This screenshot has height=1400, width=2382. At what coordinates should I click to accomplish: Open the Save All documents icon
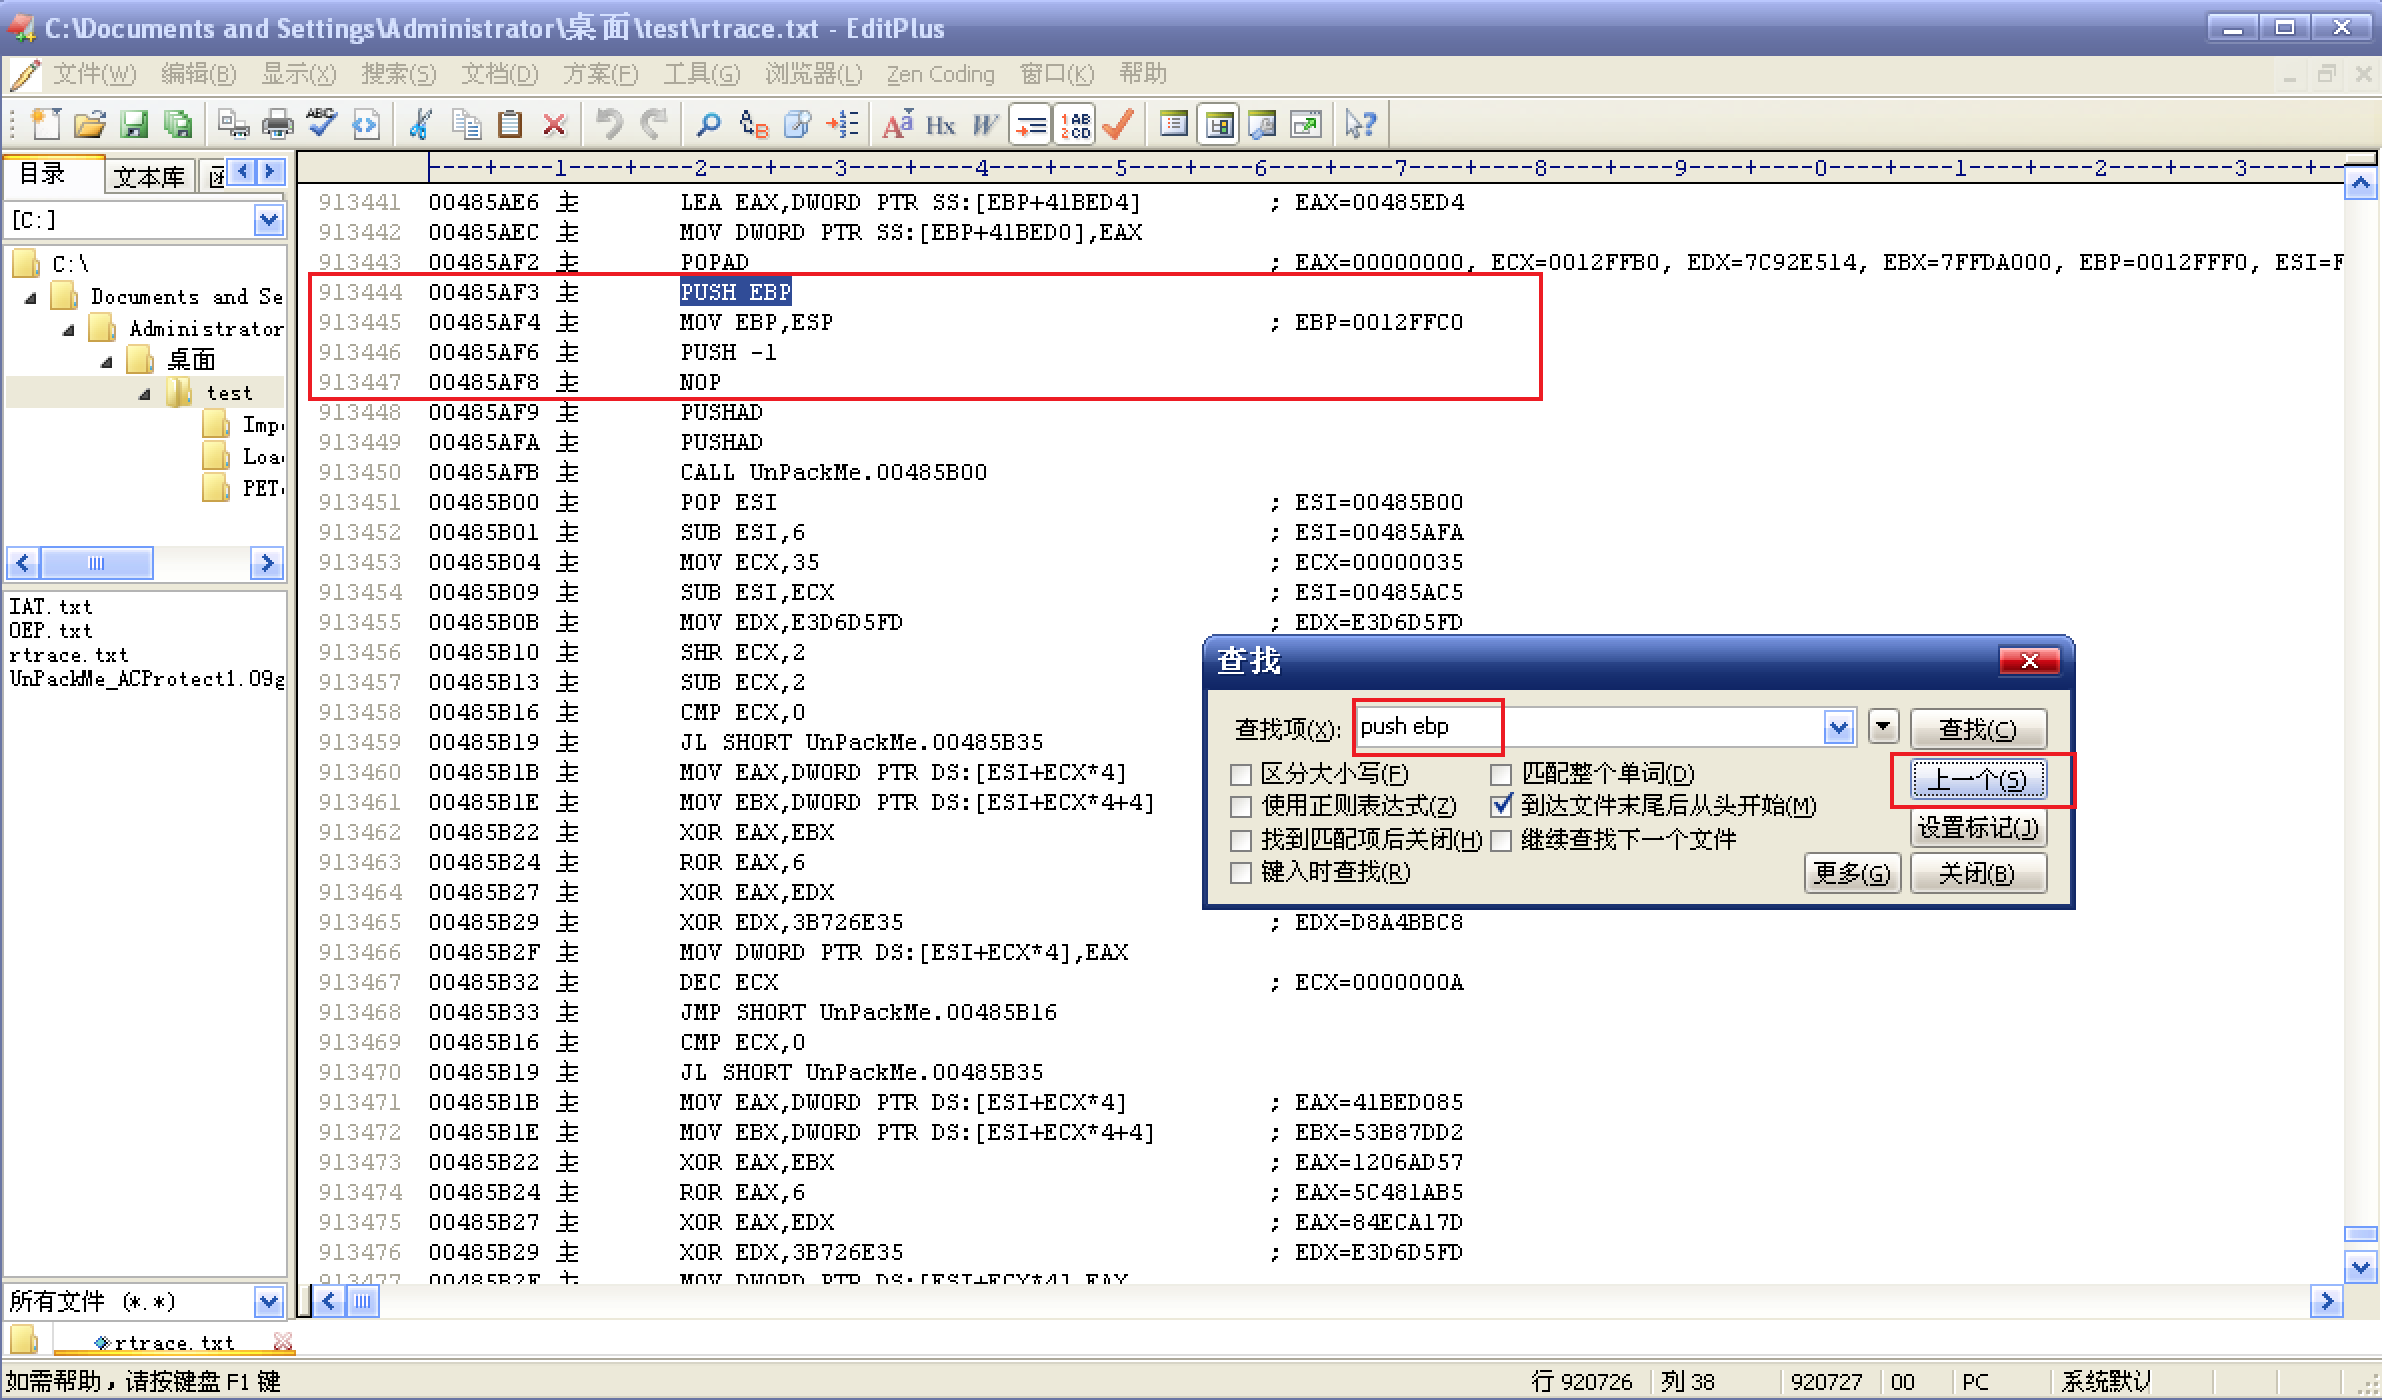click(179, 124)
